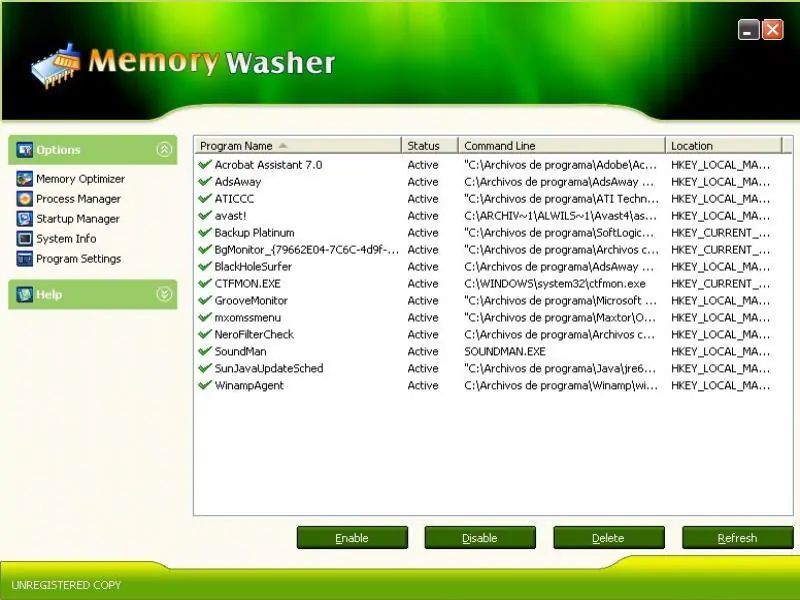The width and height of the screenshot is (800, 600).
Task: Open the System Info monitor icon
Action: tap(24, 238)
